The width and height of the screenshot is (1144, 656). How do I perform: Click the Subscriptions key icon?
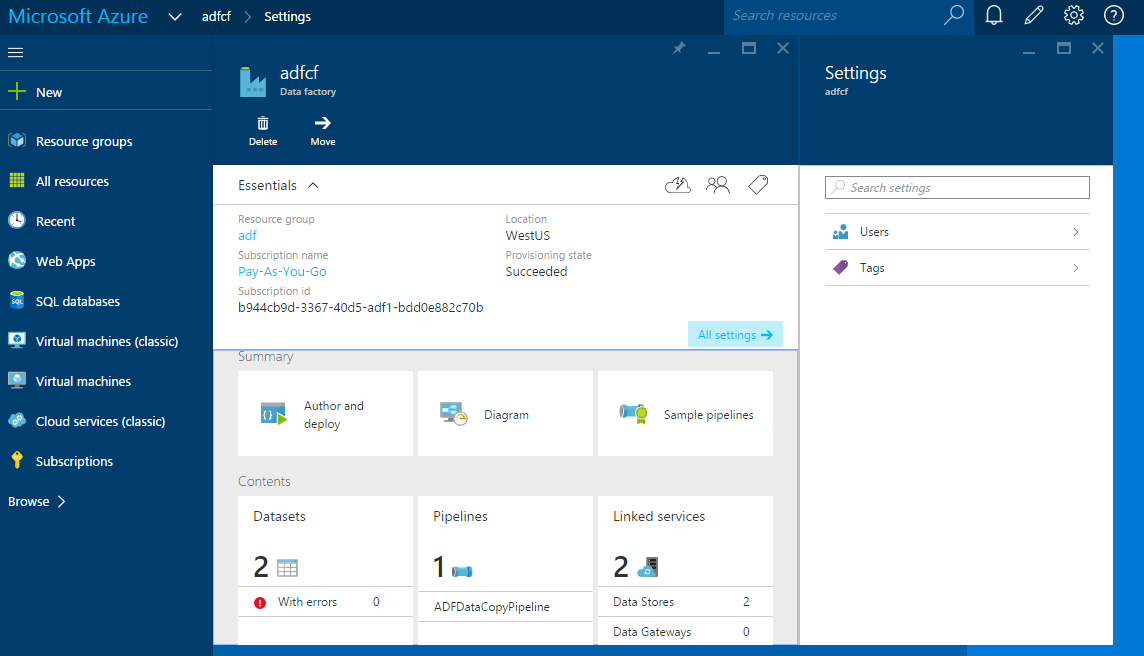[17, 460]
